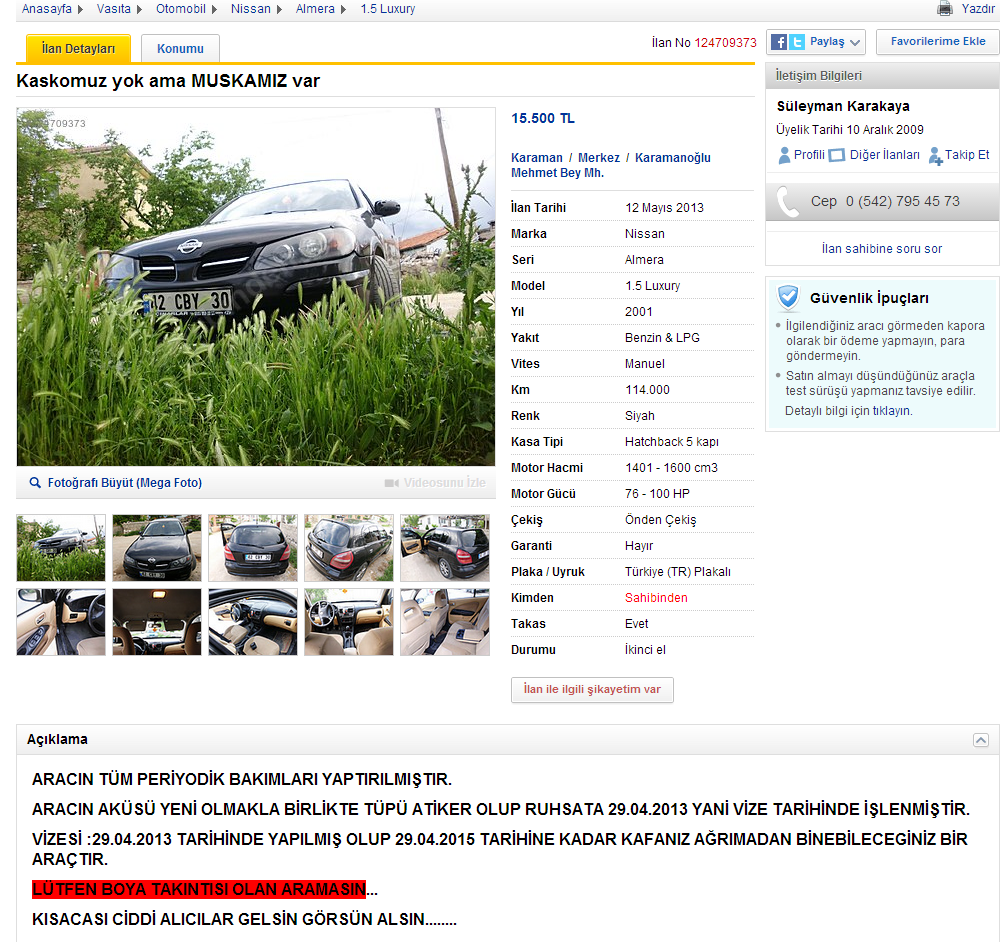The width and height of the screenshot is (1005, 942).
Task: Open the Almera breadcrumb link
Action: 315,9
